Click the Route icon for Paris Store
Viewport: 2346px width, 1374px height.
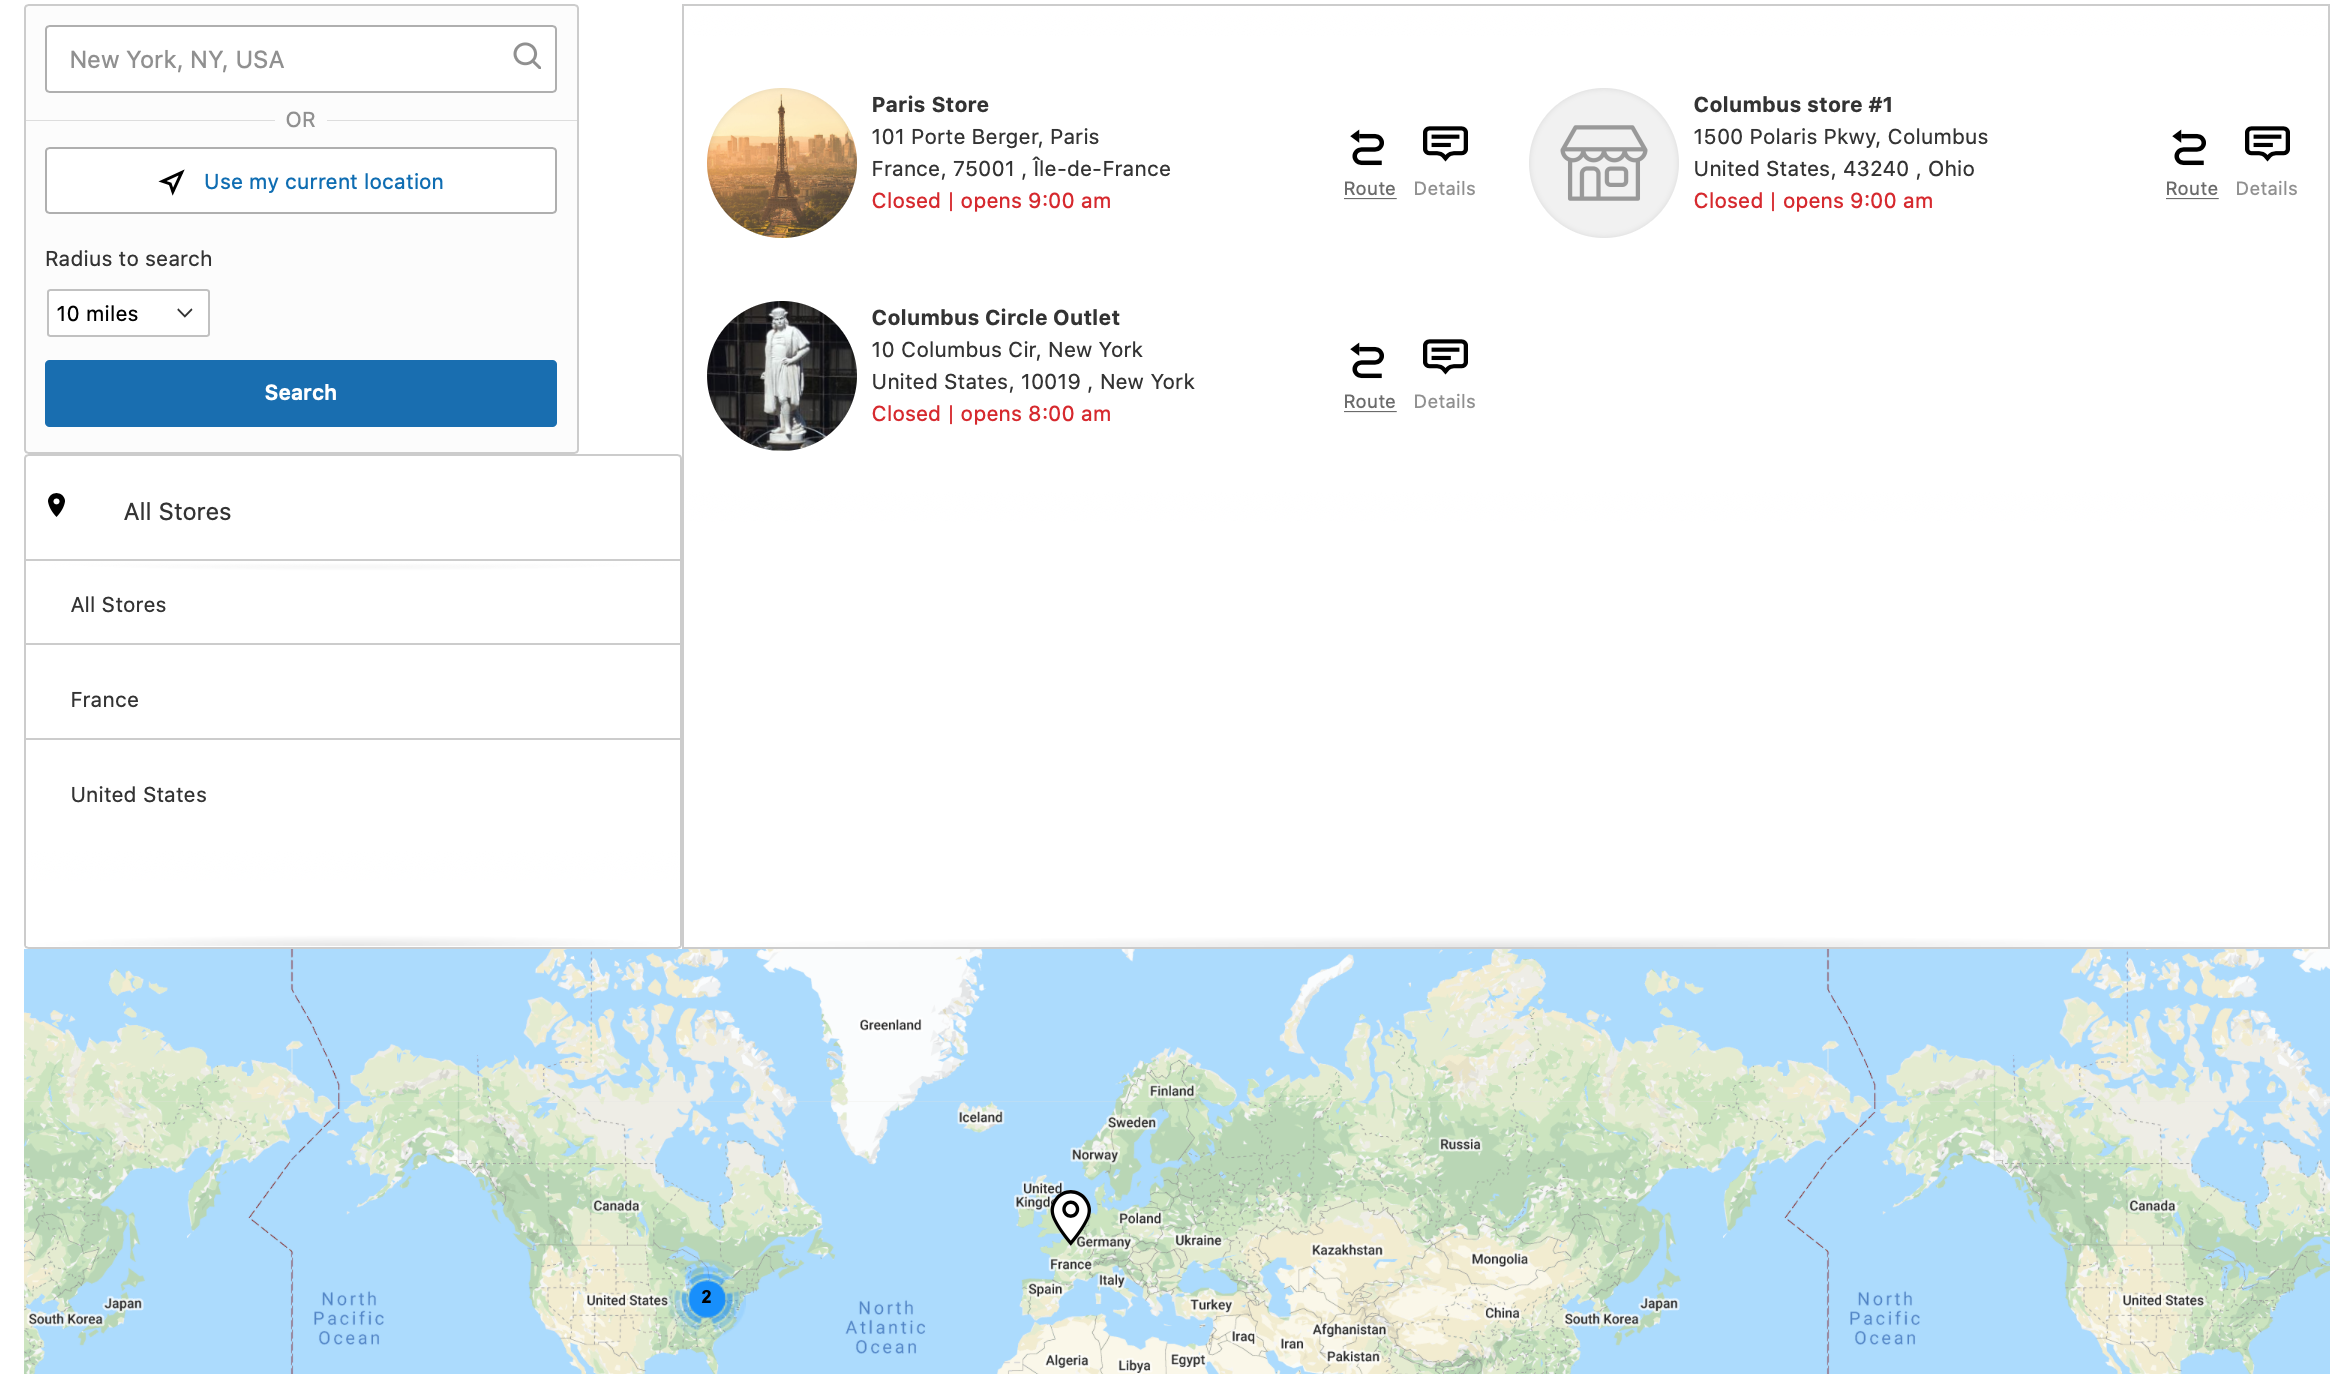point(1368,148)
